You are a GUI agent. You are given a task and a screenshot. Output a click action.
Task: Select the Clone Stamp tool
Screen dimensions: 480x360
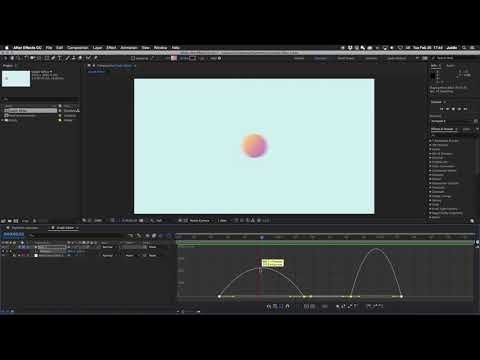(x=74, y=58)
